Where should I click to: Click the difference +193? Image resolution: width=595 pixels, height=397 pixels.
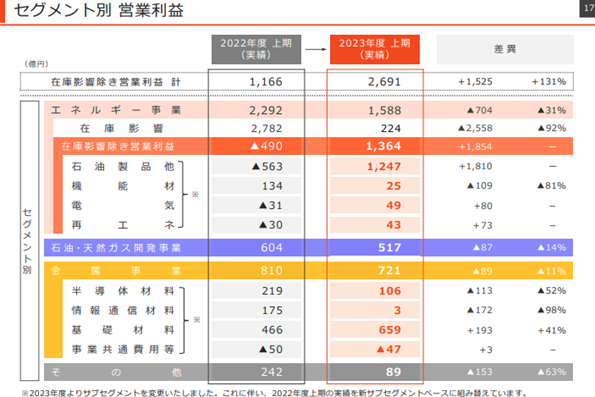480,331
